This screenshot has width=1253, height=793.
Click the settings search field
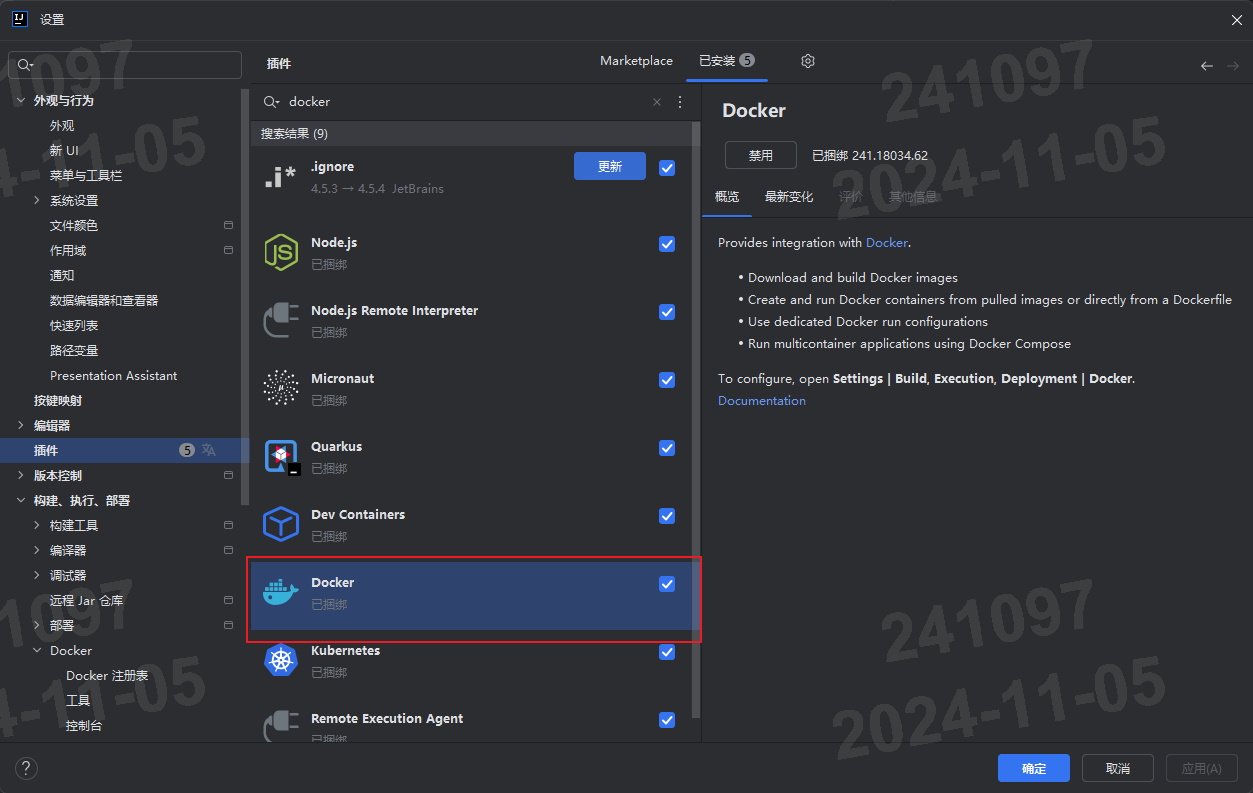pos(124,64)
